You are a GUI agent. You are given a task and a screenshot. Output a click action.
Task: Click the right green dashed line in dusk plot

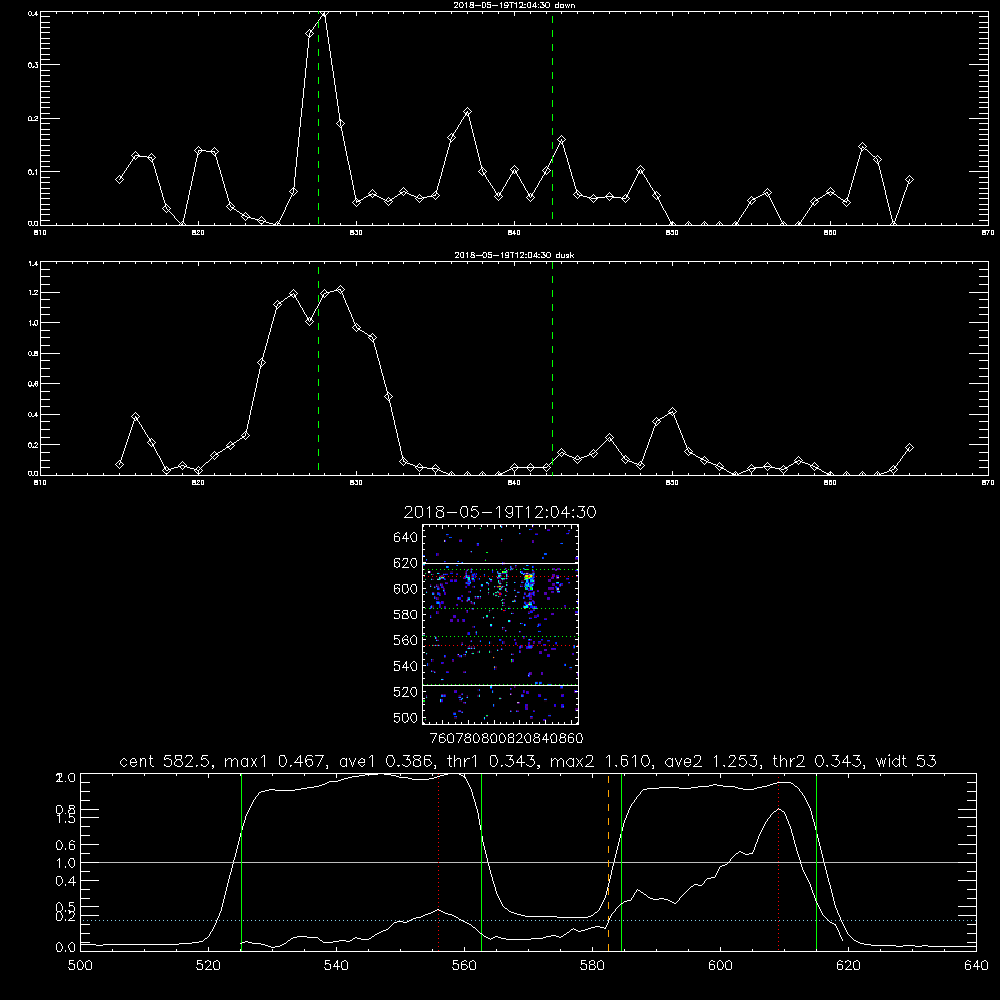coord(552,369)
